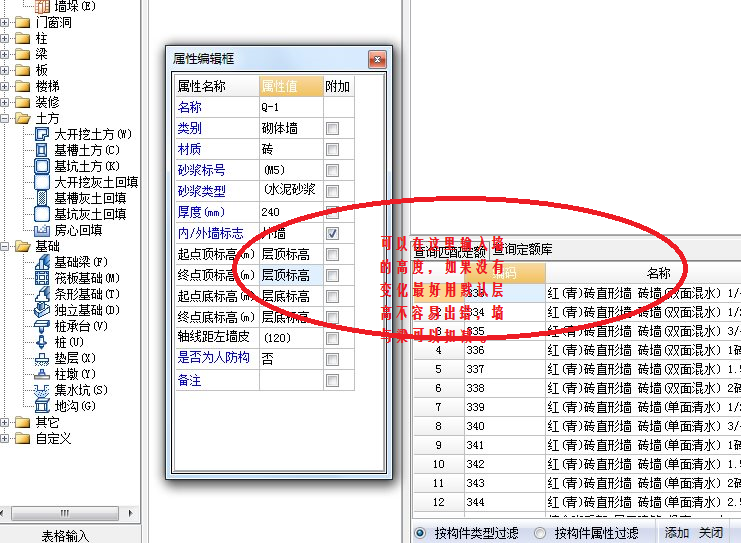The height and width of the screenshot is (543, 741).
Task: Click the 添加 button
Action: click(677, 533)
